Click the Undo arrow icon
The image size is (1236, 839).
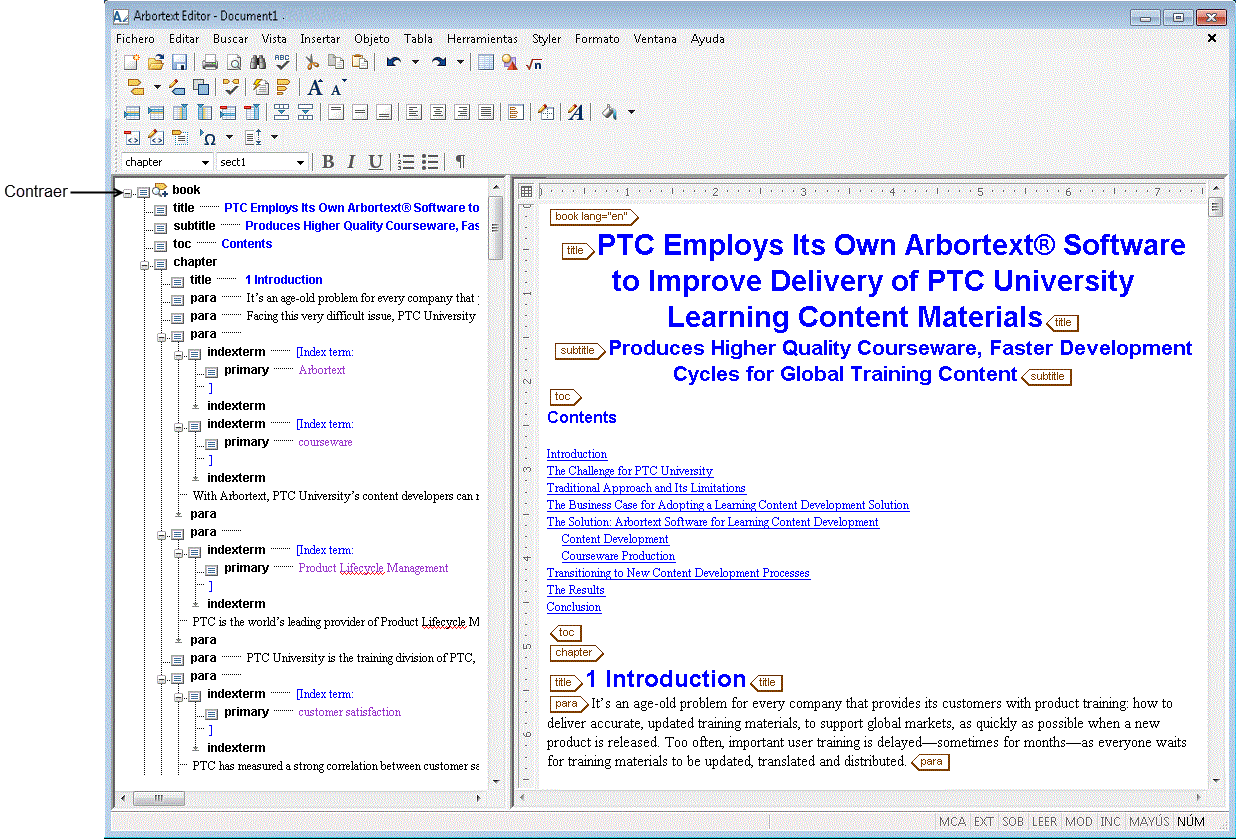pos(393,62)
